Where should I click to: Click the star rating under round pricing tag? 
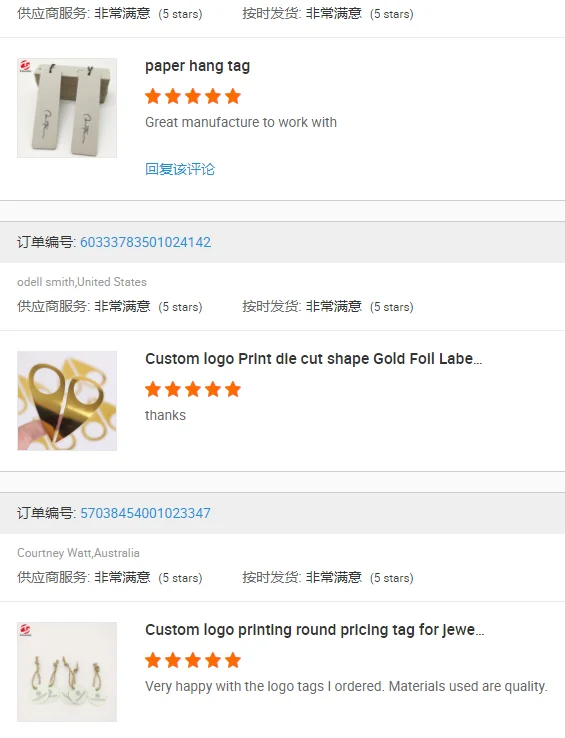tap(193, 660)
